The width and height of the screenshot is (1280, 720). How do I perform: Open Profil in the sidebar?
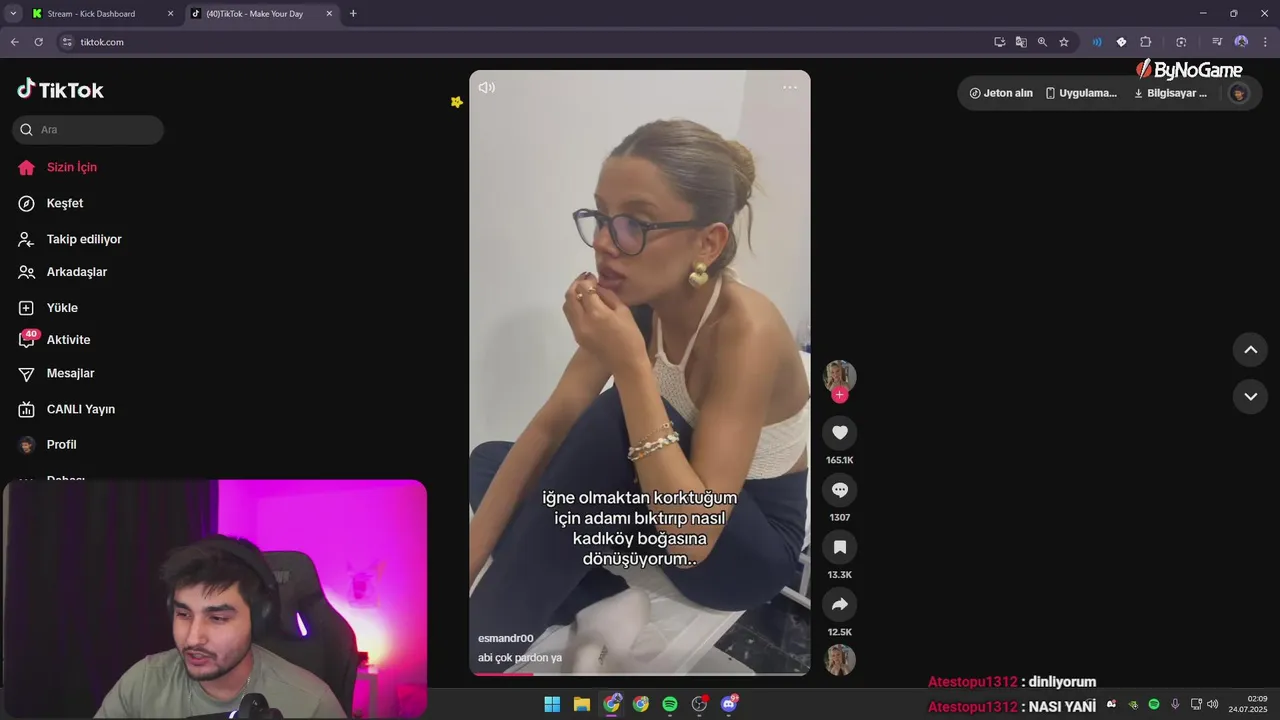pyautogui.click(x=47, y=444)
